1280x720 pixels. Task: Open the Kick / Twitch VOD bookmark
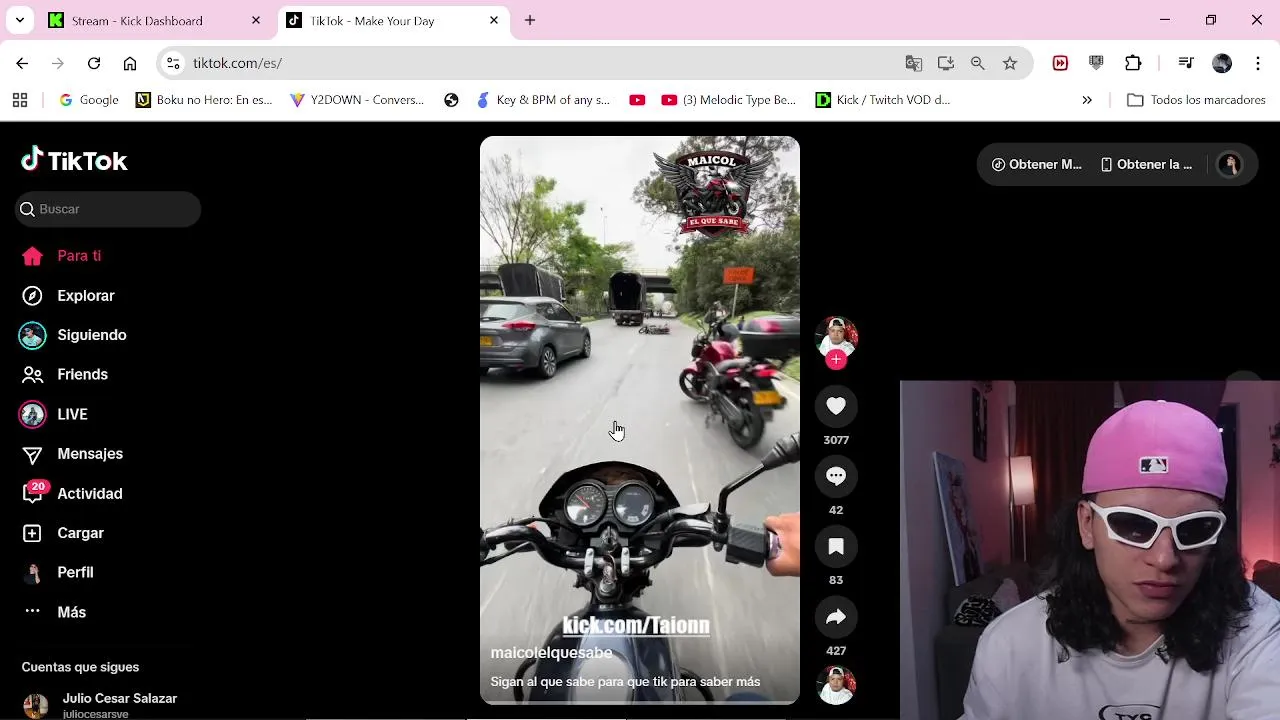click(883, 100)
